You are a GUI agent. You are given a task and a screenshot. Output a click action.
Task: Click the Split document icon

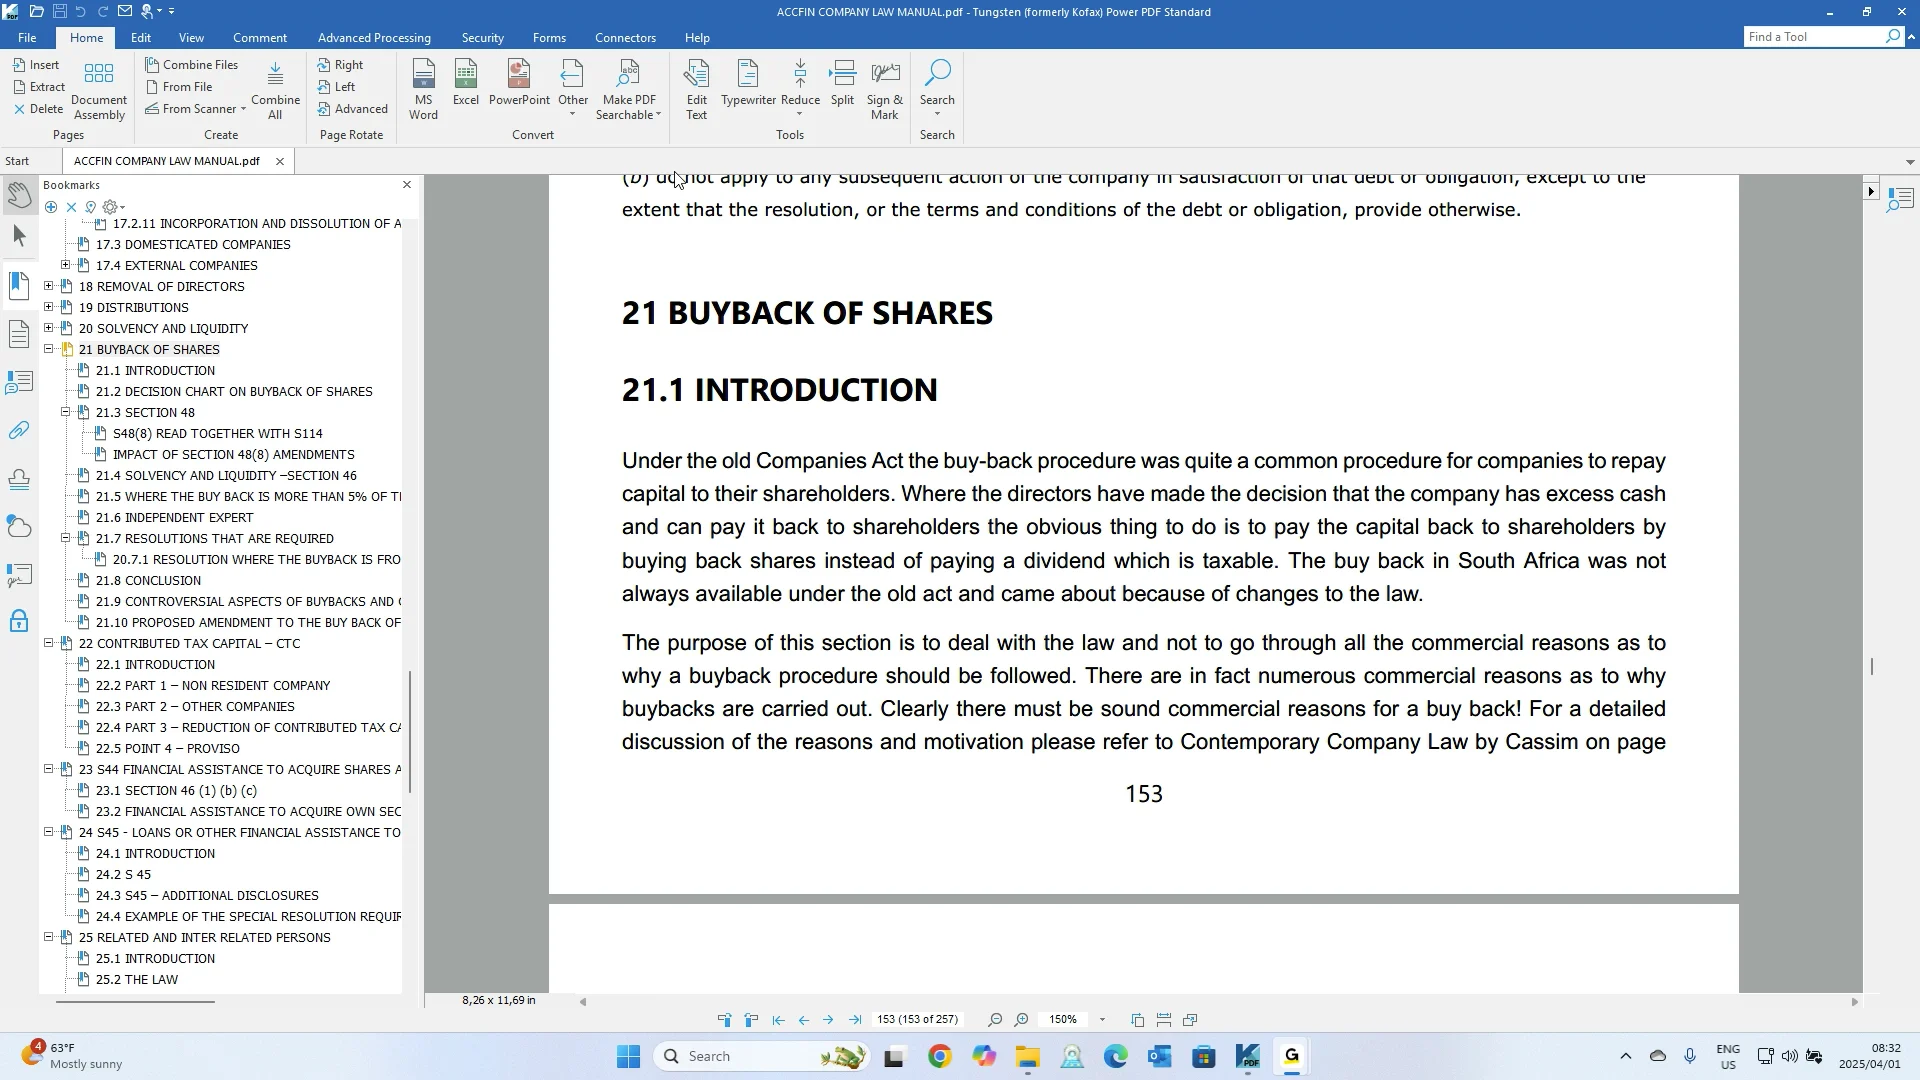point(843,85)
